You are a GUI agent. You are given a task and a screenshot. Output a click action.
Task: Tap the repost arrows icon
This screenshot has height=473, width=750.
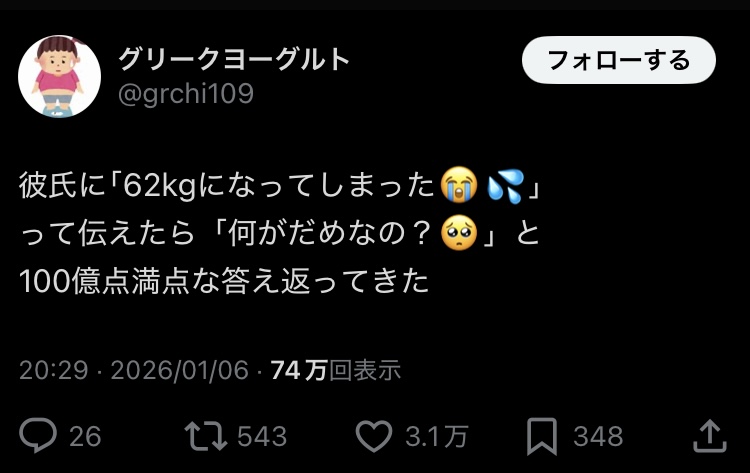[x=206, y=436]
